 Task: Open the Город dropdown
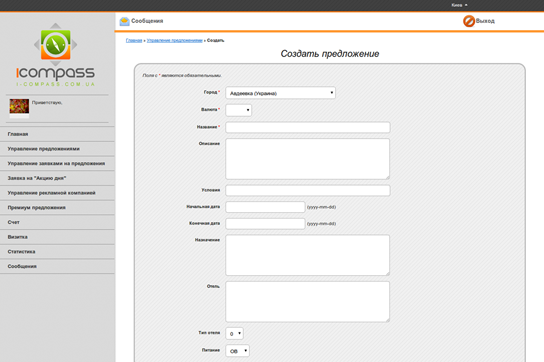[x=280, y=93]
